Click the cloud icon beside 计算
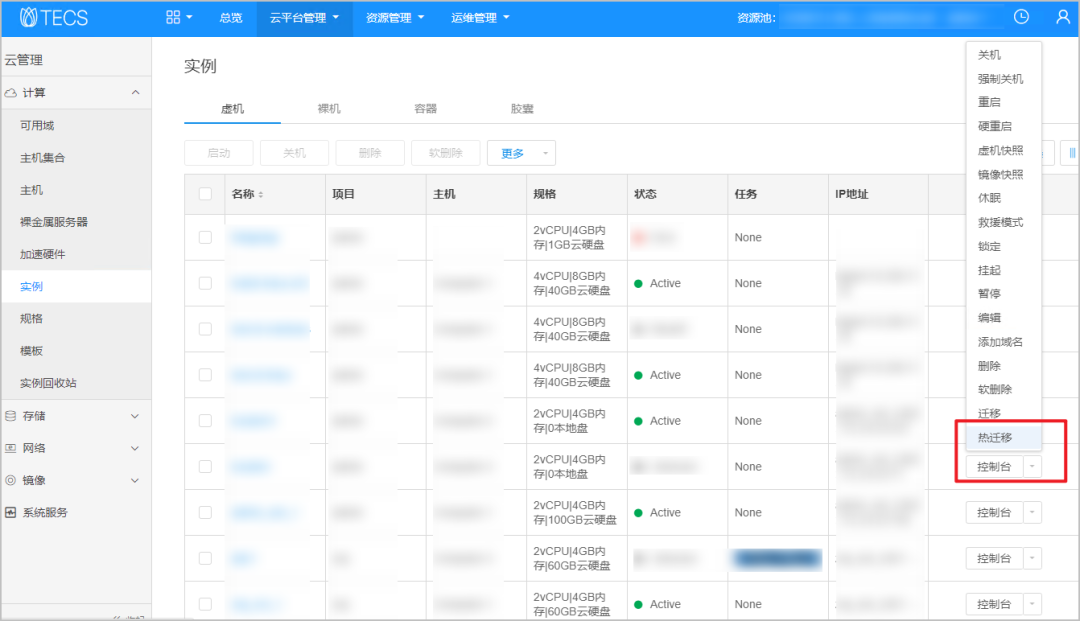The height and width of the screenshot is (621, 1080). [11, 93]
